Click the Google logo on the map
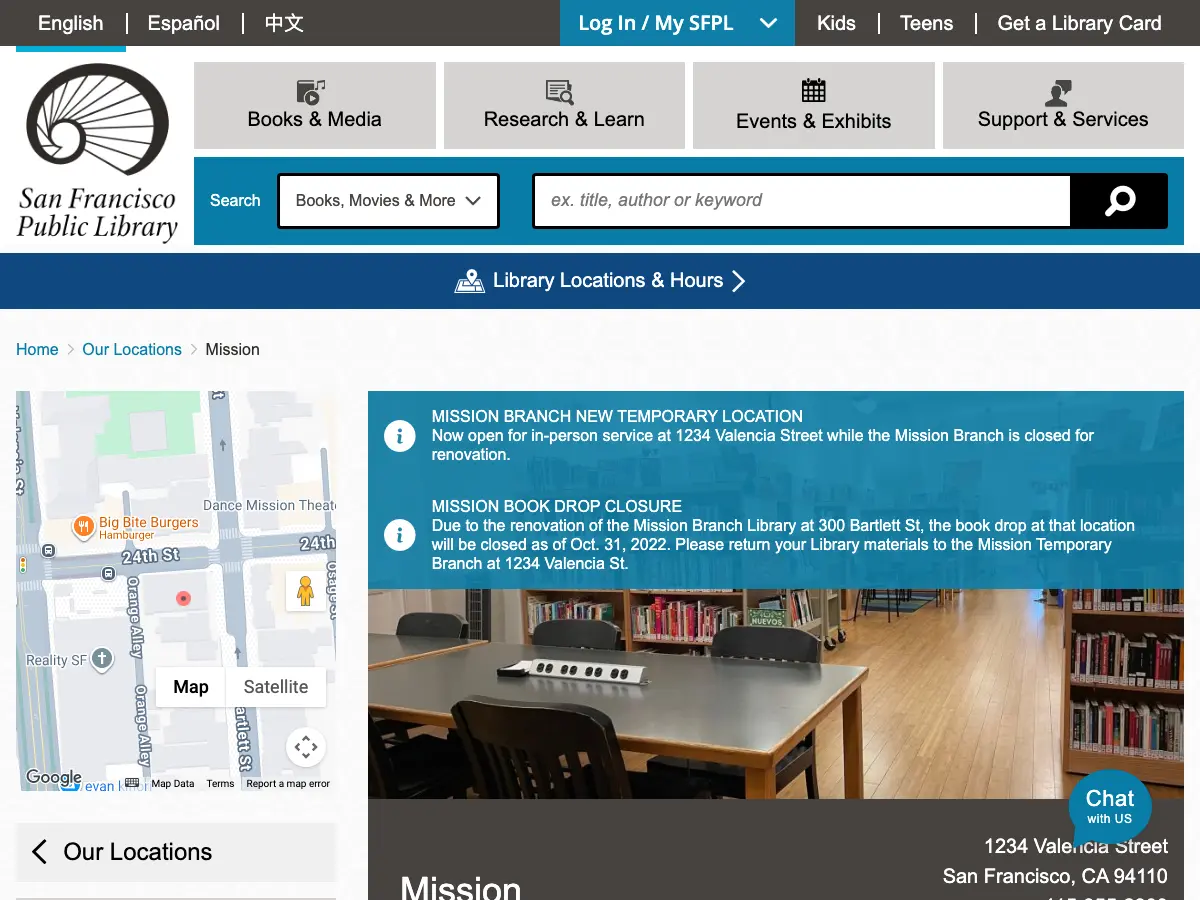 click(x=54, y=777)
